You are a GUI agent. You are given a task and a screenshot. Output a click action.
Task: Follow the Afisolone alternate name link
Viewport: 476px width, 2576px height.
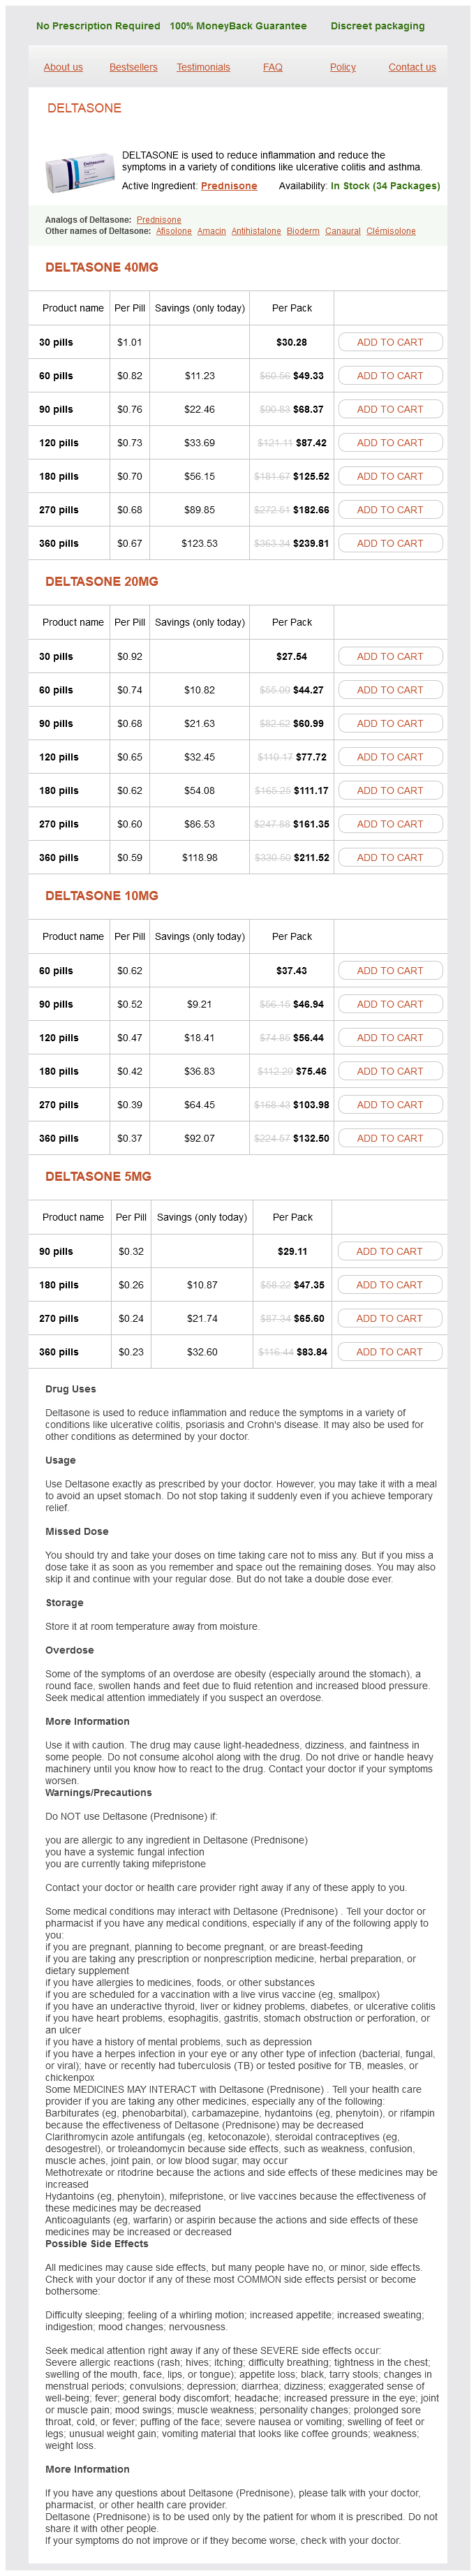click(x=173, y=231)
